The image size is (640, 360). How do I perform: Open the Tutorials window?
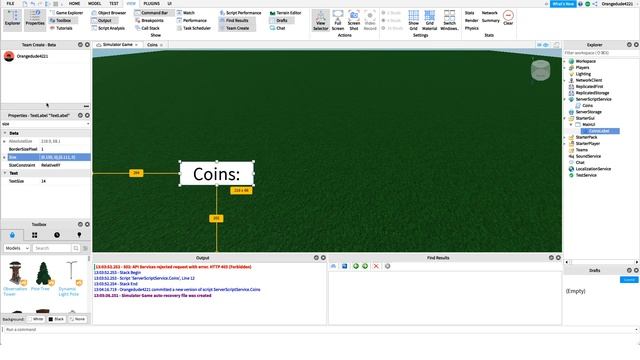point(61,28)
